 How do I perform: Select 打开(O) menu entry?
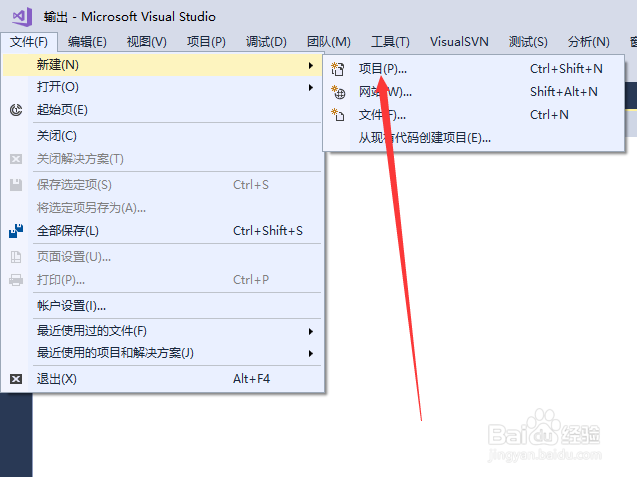pyautogui.click(x=163, y=87)
